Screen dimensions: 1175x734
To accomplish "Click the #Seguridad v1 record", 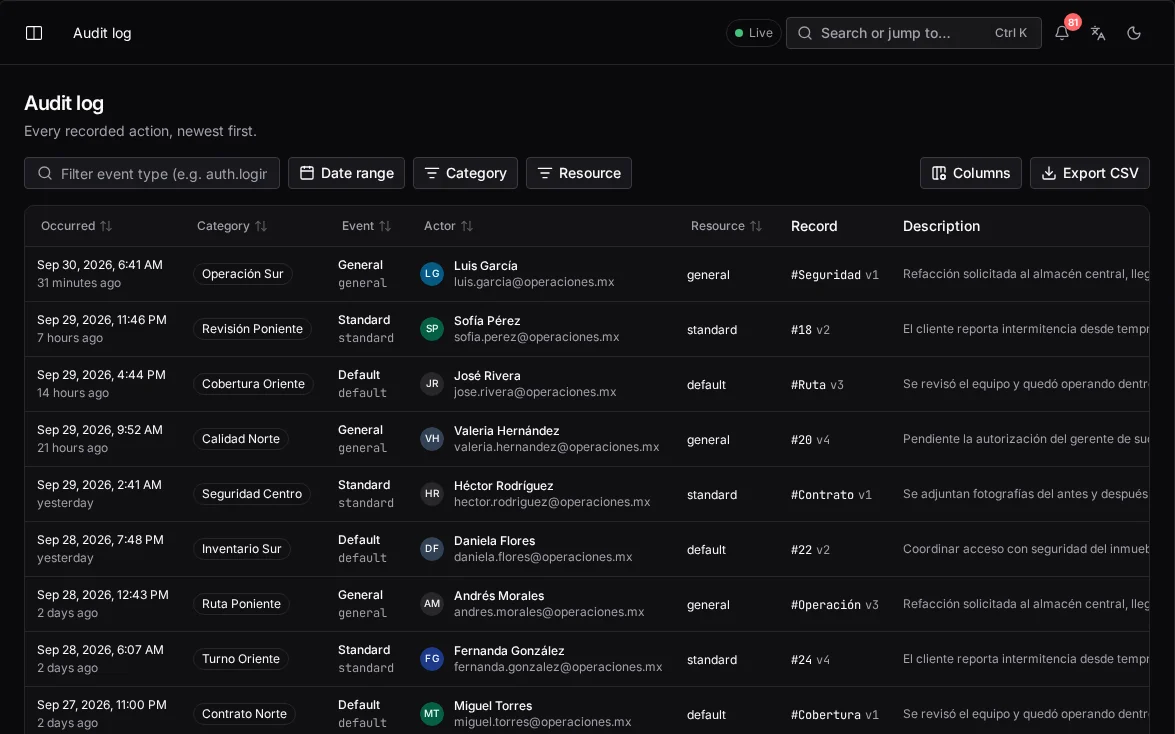I will (x=835, y=274).
